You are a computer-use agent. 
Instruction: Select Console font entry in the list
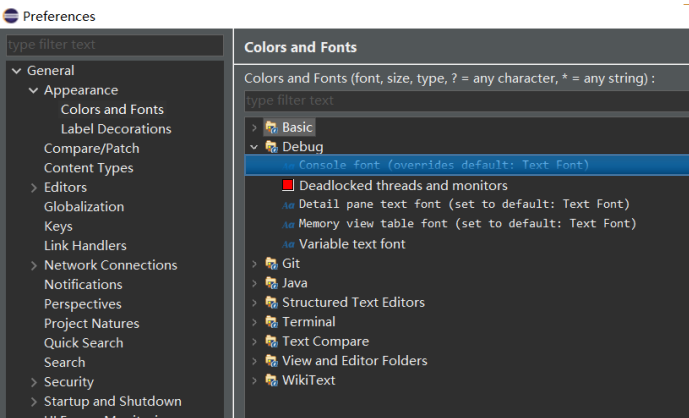click(443, 165)
